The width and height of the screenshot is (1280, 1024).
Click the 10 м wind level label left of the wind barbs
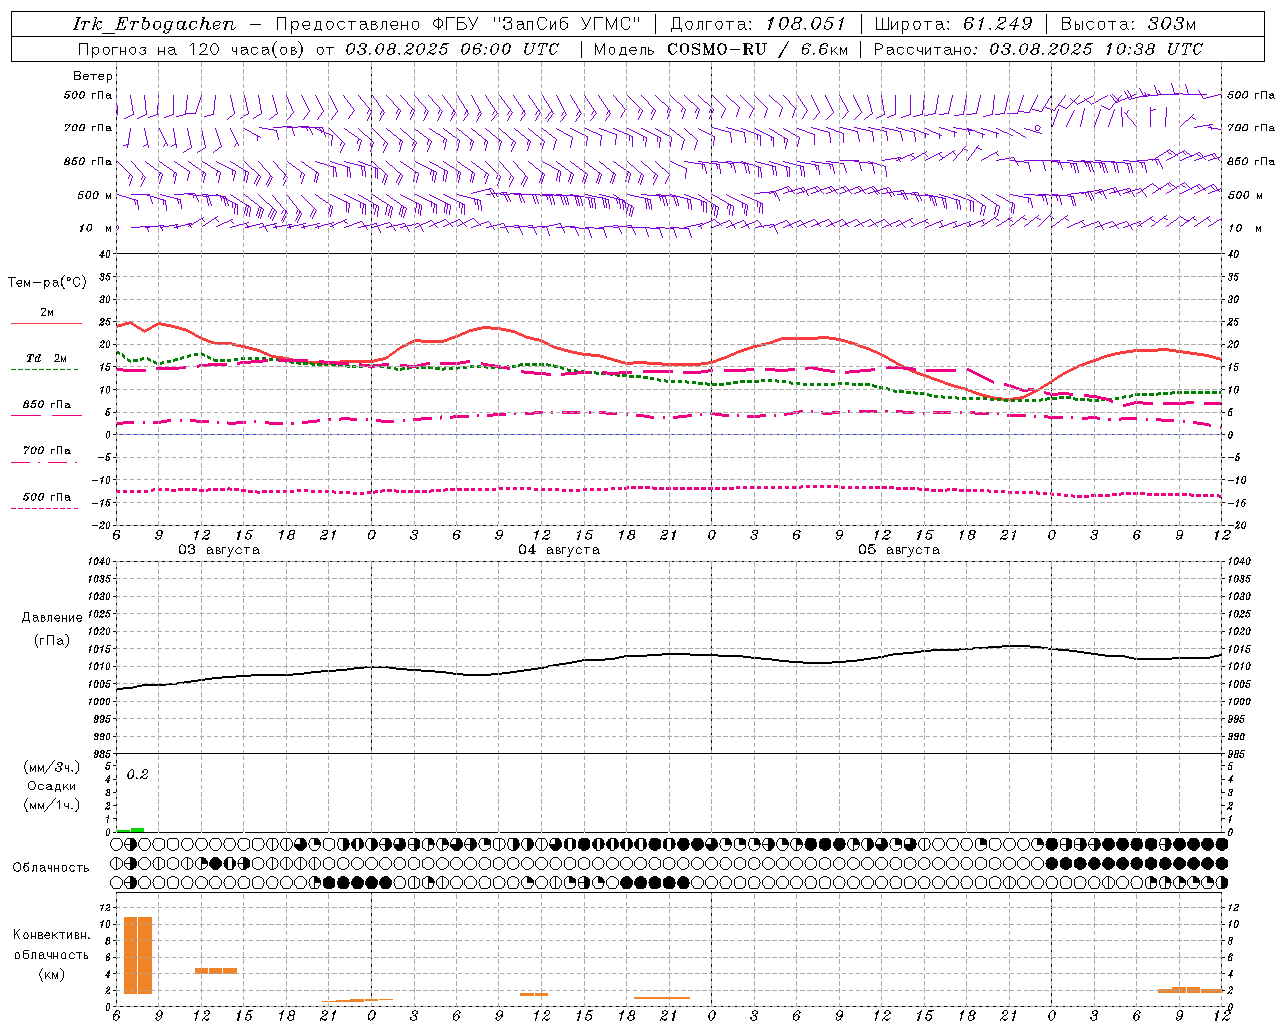tap(95, 228)
